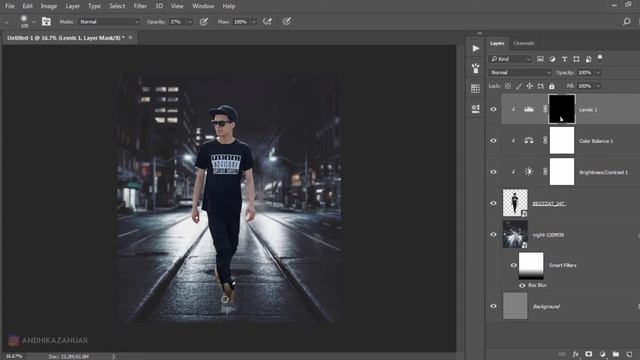Toggle visibility of the person cutout layer
The image size is (640, 360).
pyautogui.click(x=493, y=203)
